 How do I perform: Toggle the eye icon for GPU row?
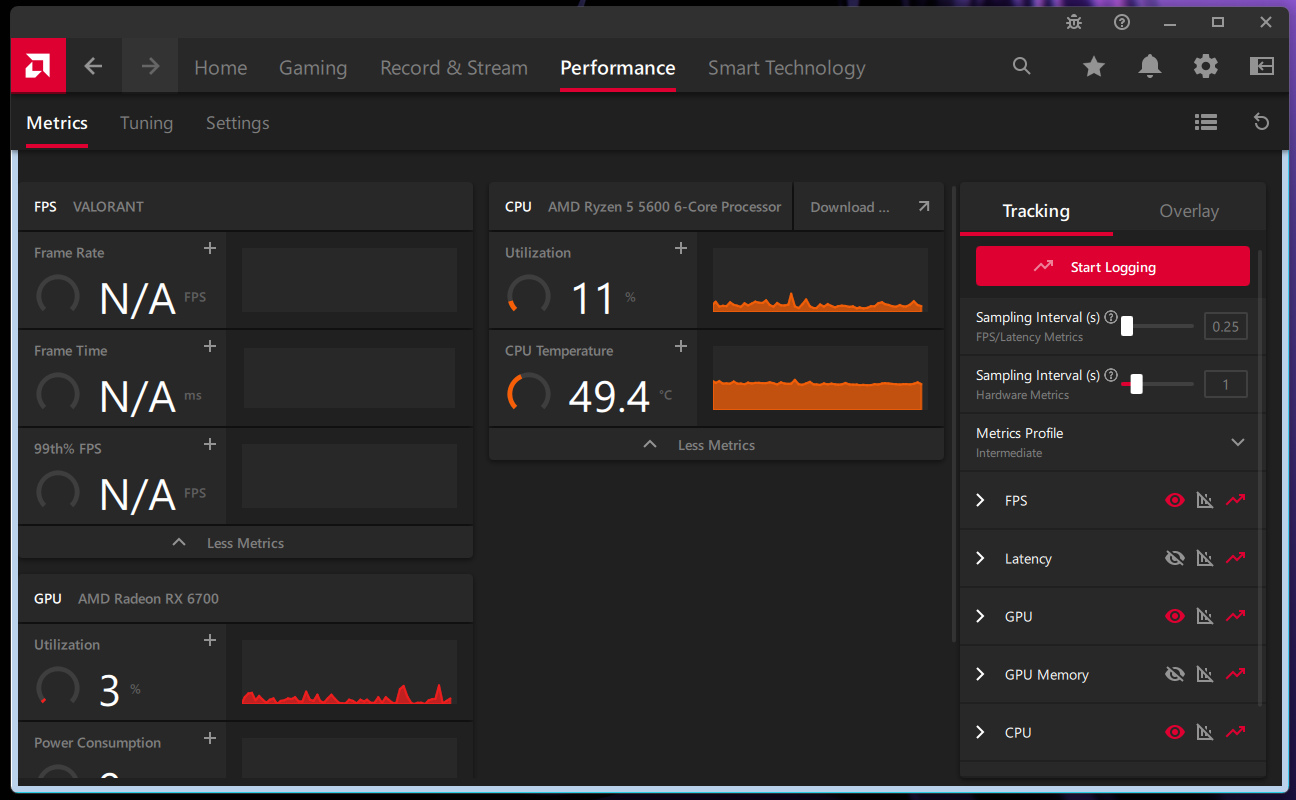point(1175,616)
